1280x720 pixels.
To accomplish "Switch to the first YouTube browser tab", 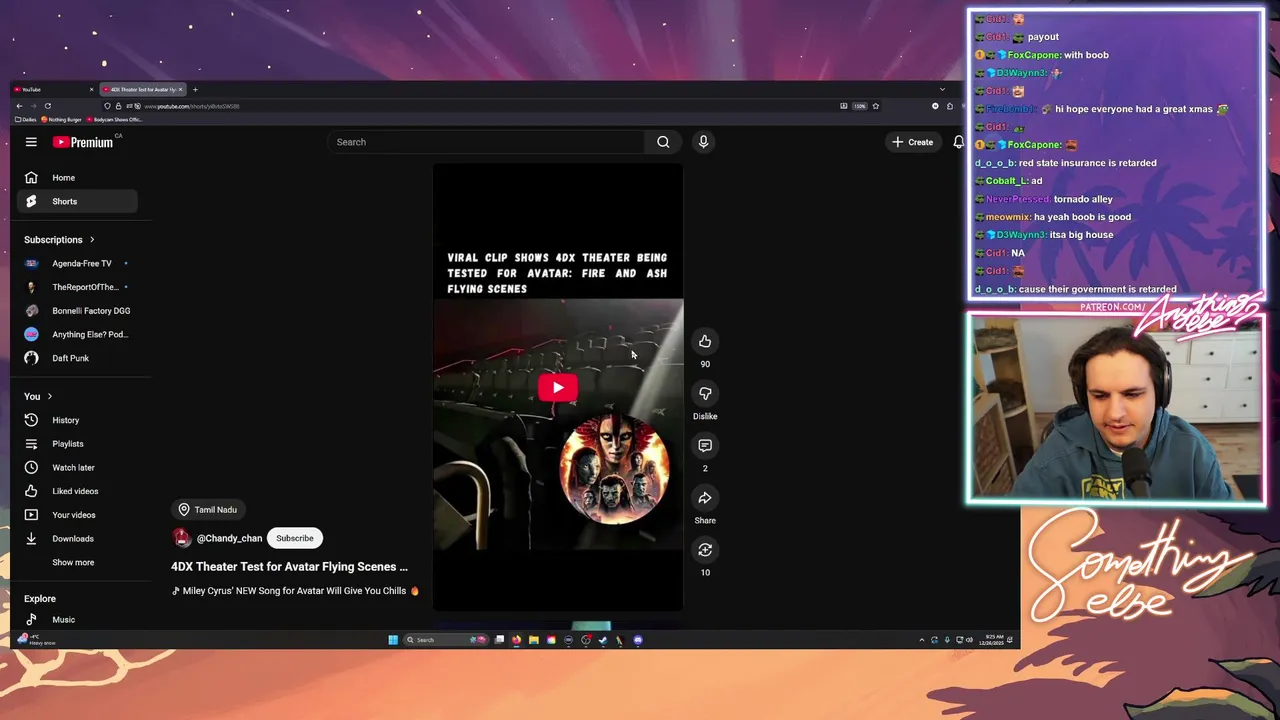I will click(x=54, y=90).
